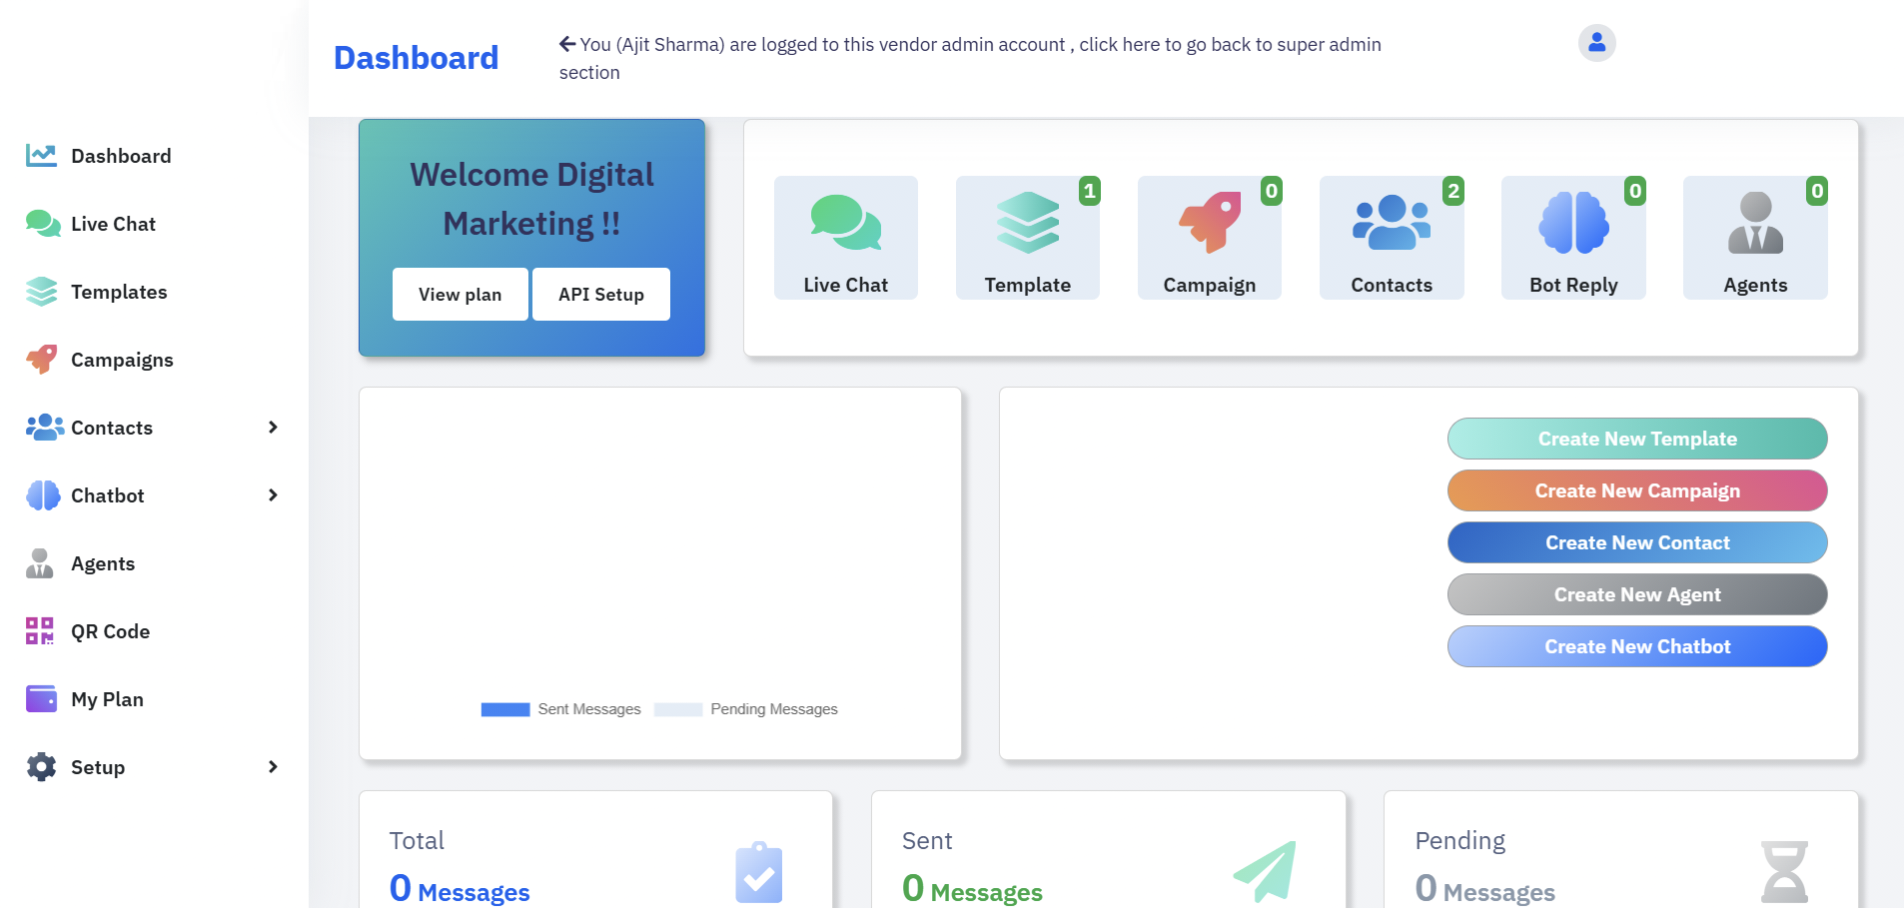The height and width of the screenshot is (908, 1904).
Task: Toggle Sent Messages legend in chart
Action: point(561,709)
